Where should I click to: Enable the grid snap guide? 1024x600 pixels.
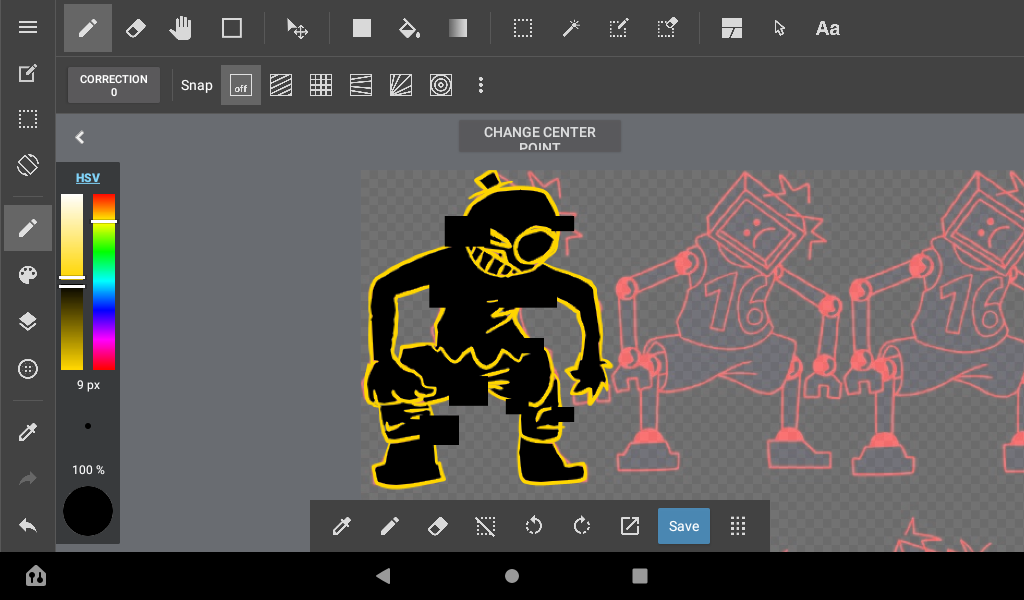[320, 86]
